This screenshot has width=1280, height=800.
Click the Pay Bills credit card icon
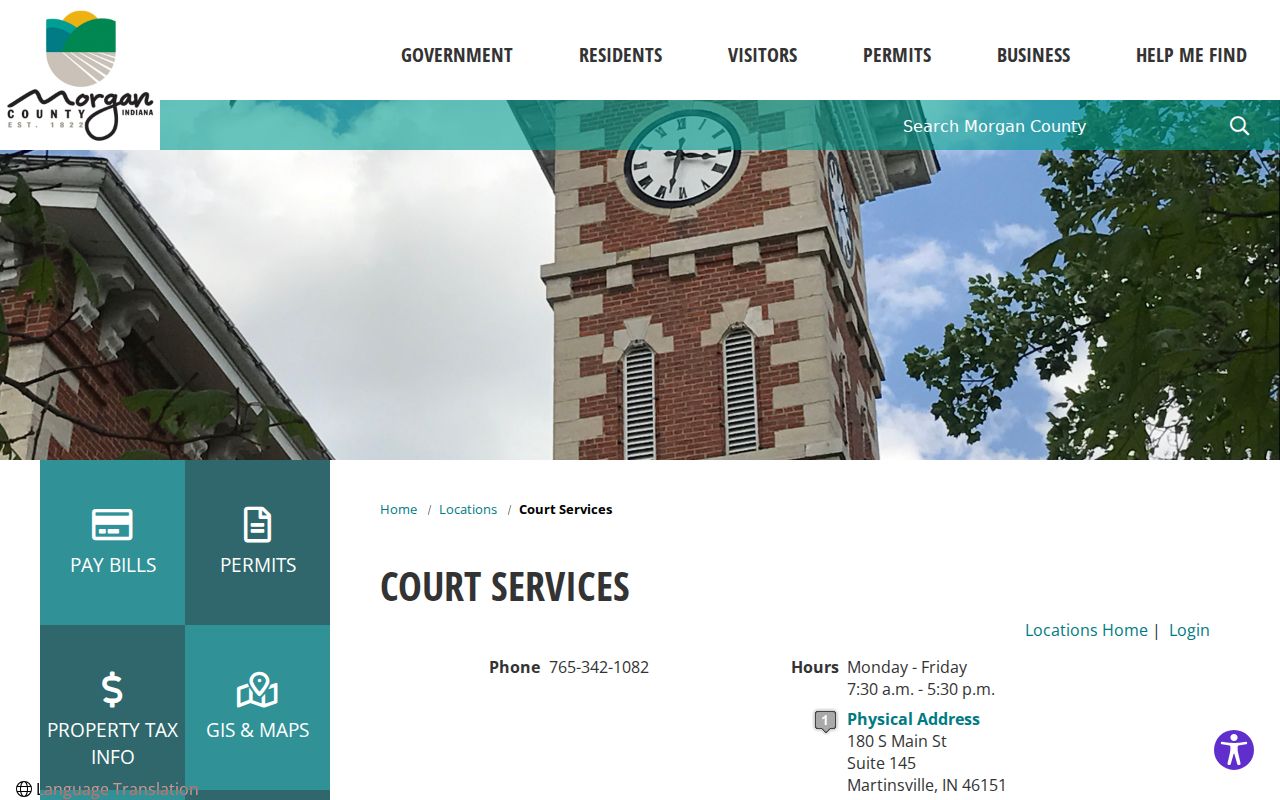click(112, 524)
